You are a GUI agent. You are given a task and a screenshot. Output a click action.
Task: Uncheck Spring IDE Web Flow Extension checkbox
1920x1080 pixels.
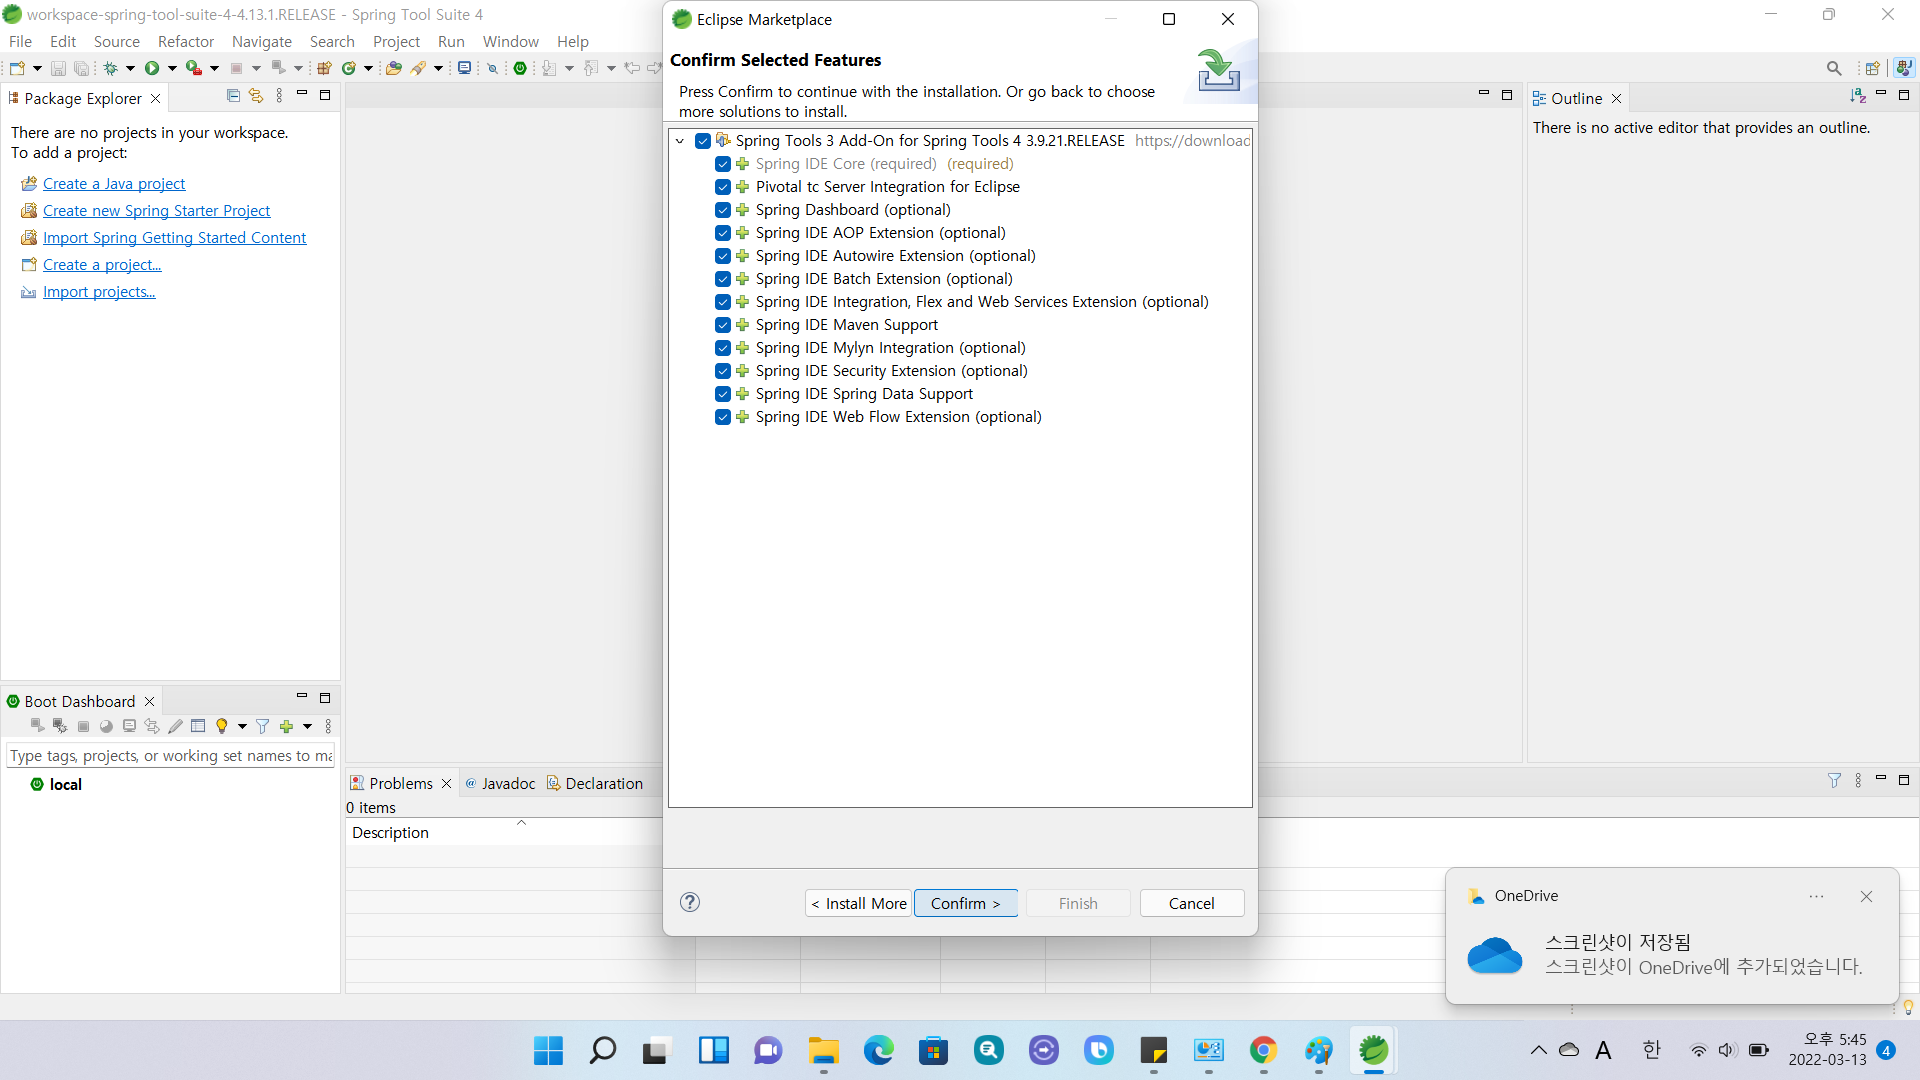coord(723,417)
